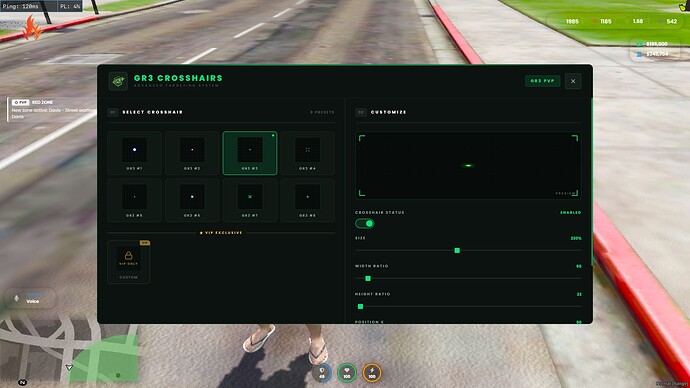Image resolution: width=690 pixels, height=388 pixels.
Task: Click the Height Ratio slider handle
Action: (360, 307)
